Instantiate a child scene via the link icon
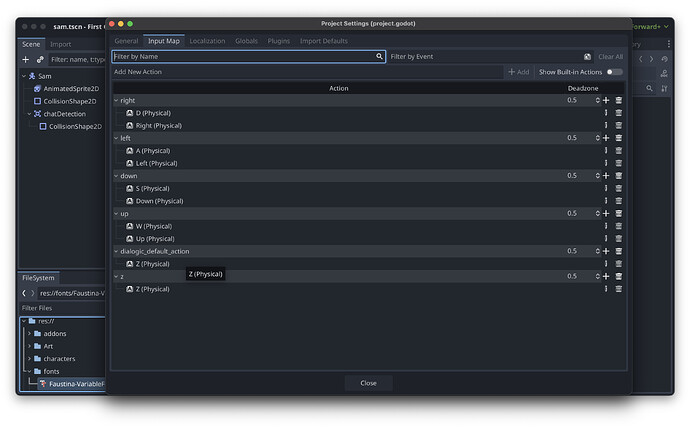 pyautogui.click(x=40, y=59)
